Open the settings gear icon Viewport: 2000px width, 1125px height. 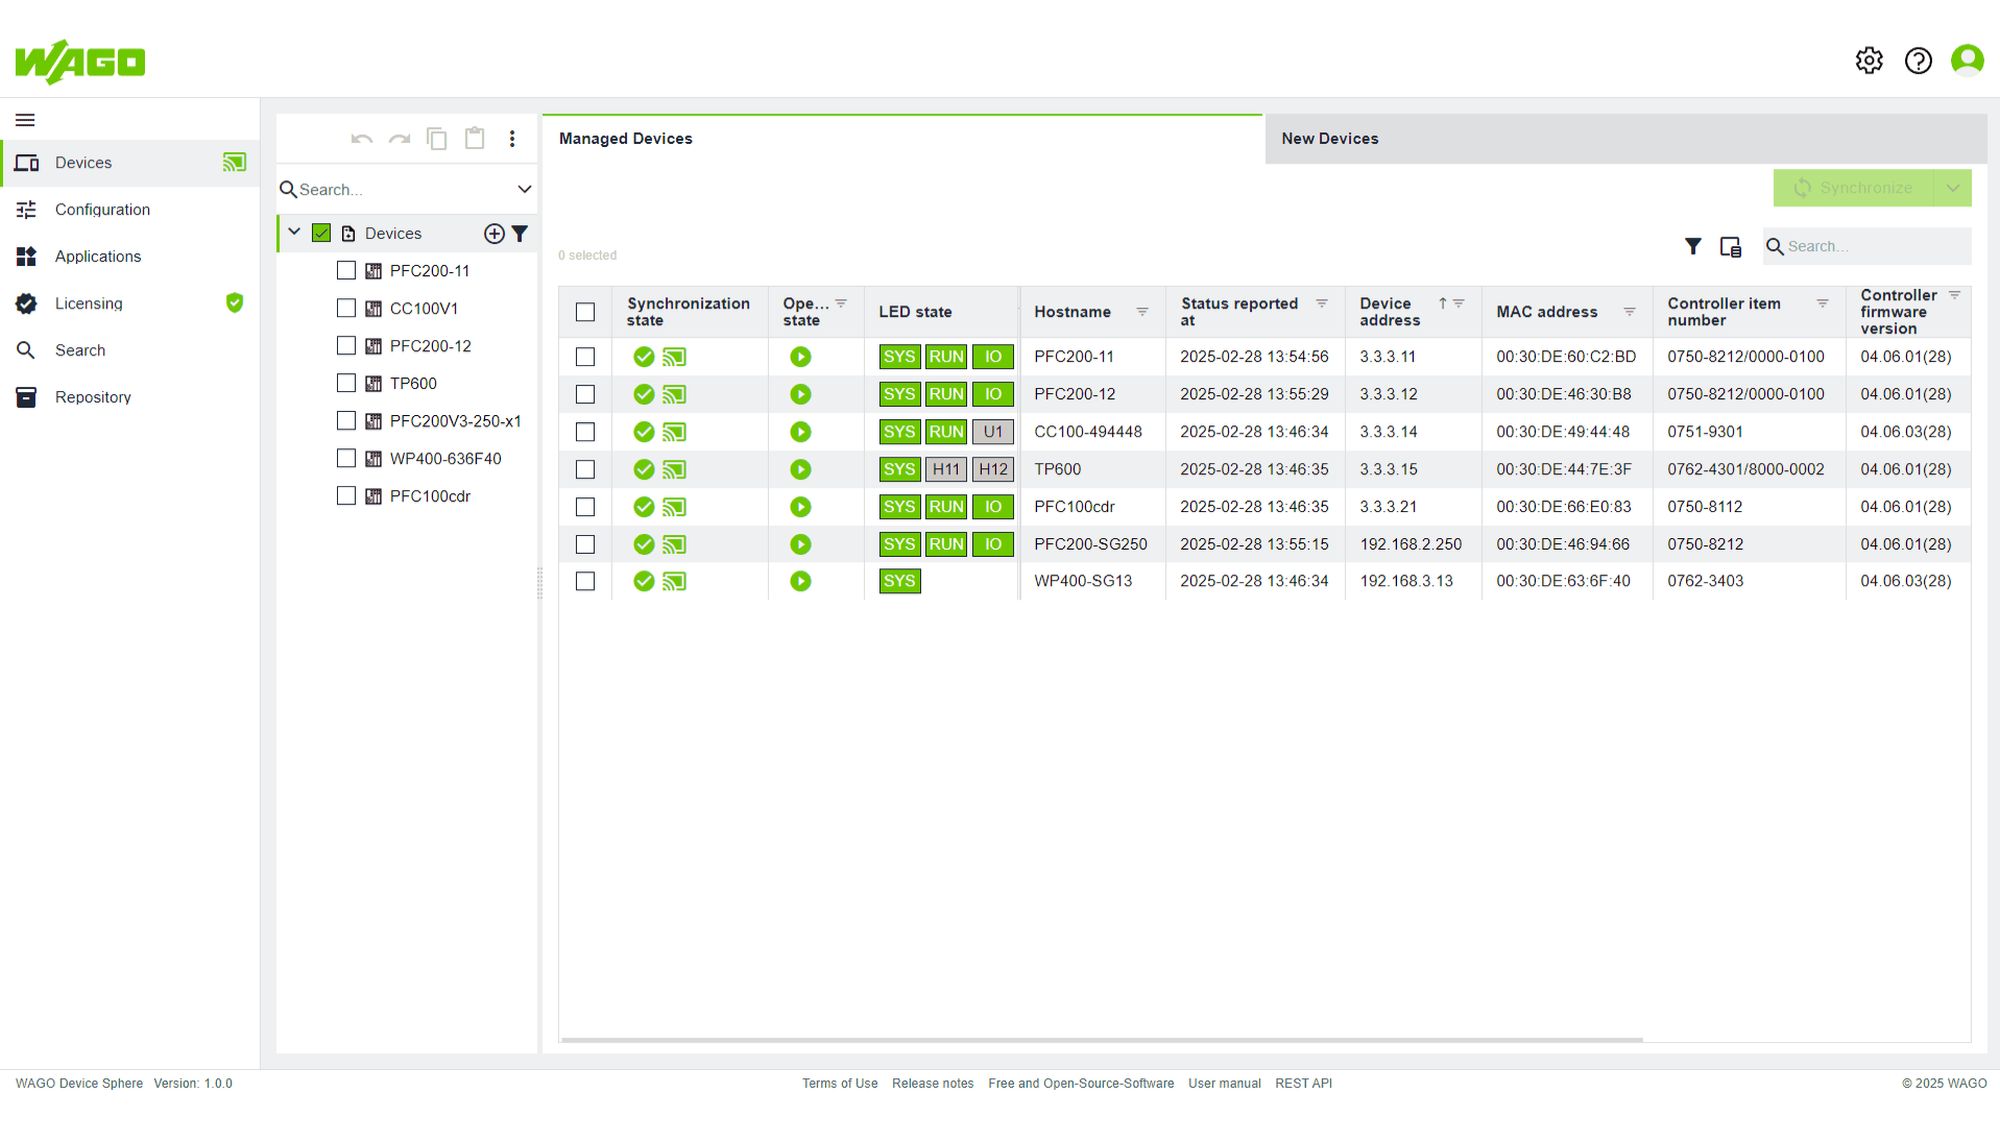1869,61
